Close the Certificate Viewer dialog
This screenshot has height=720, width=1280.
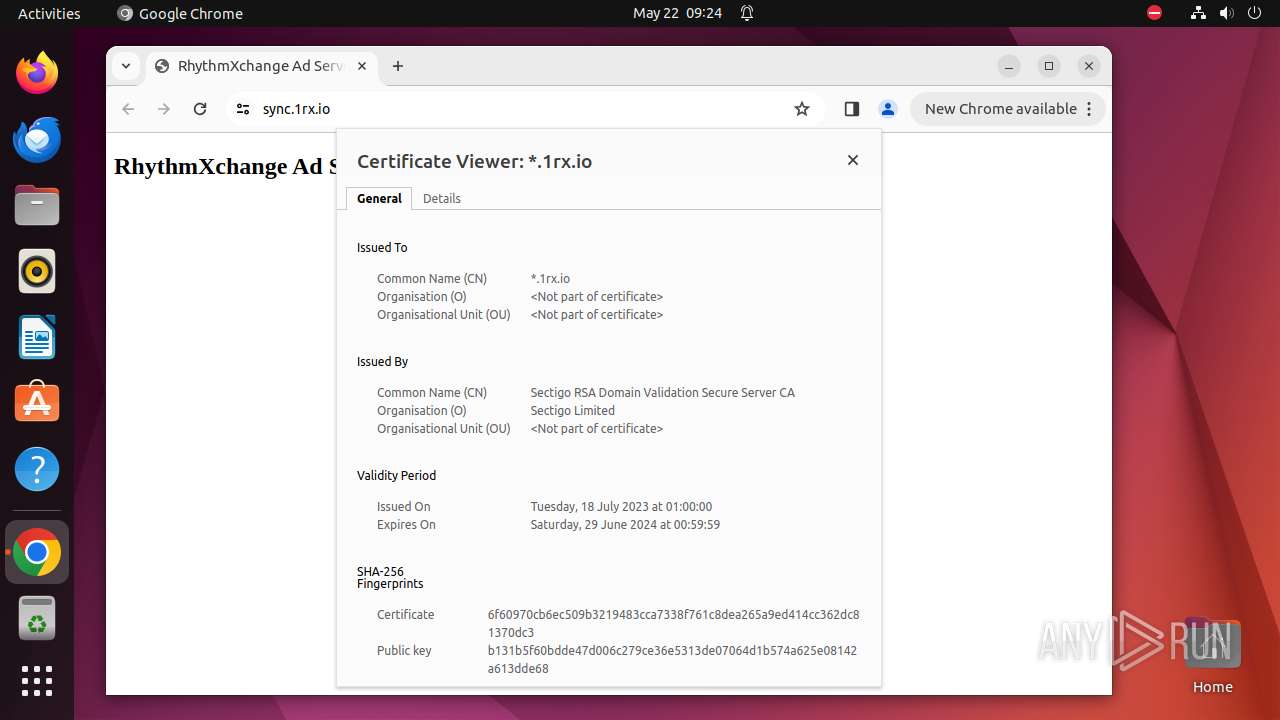853,160
